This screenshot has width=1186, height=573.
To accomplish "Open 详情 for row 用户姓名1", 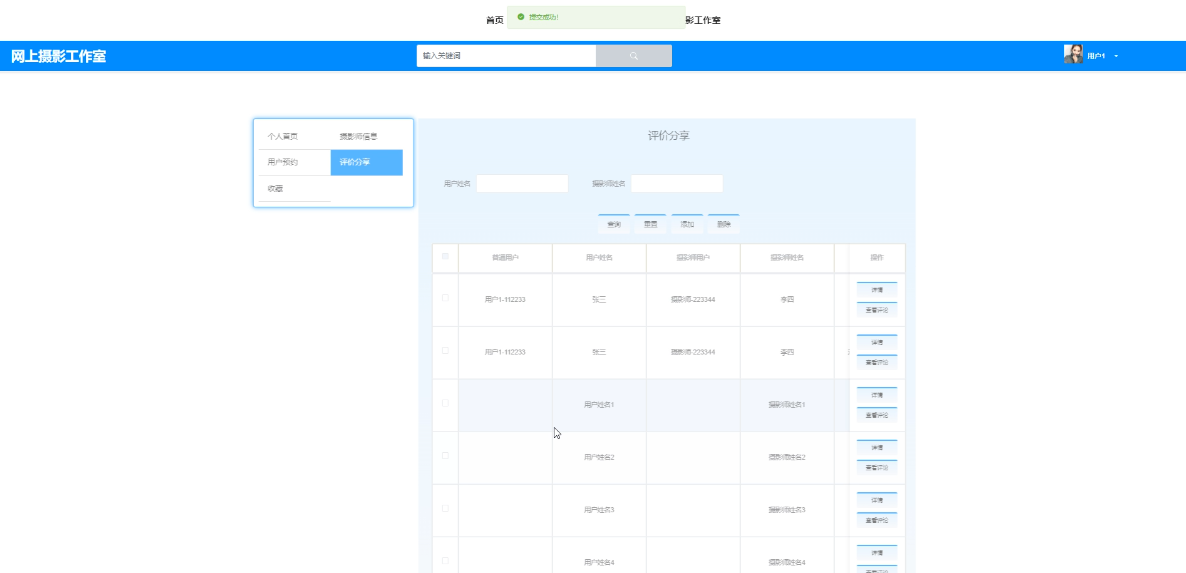I will click(877, 395).
